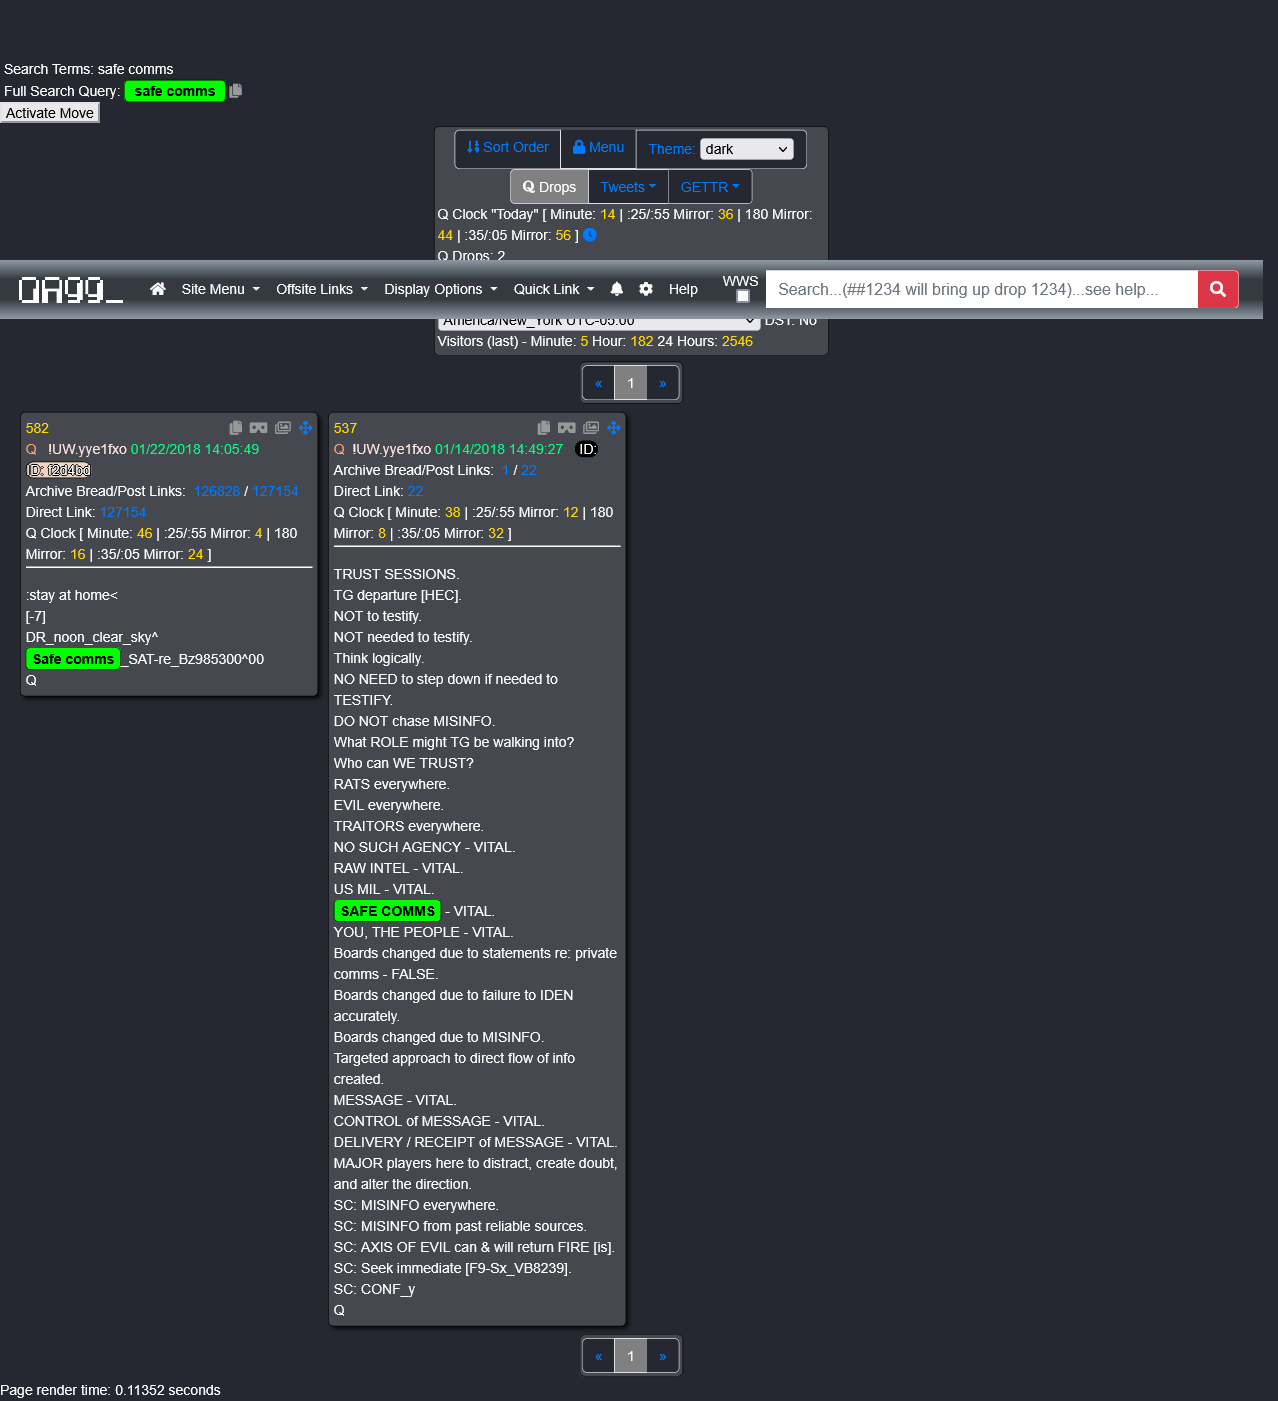Click the Sort Order button

(508, 148)
